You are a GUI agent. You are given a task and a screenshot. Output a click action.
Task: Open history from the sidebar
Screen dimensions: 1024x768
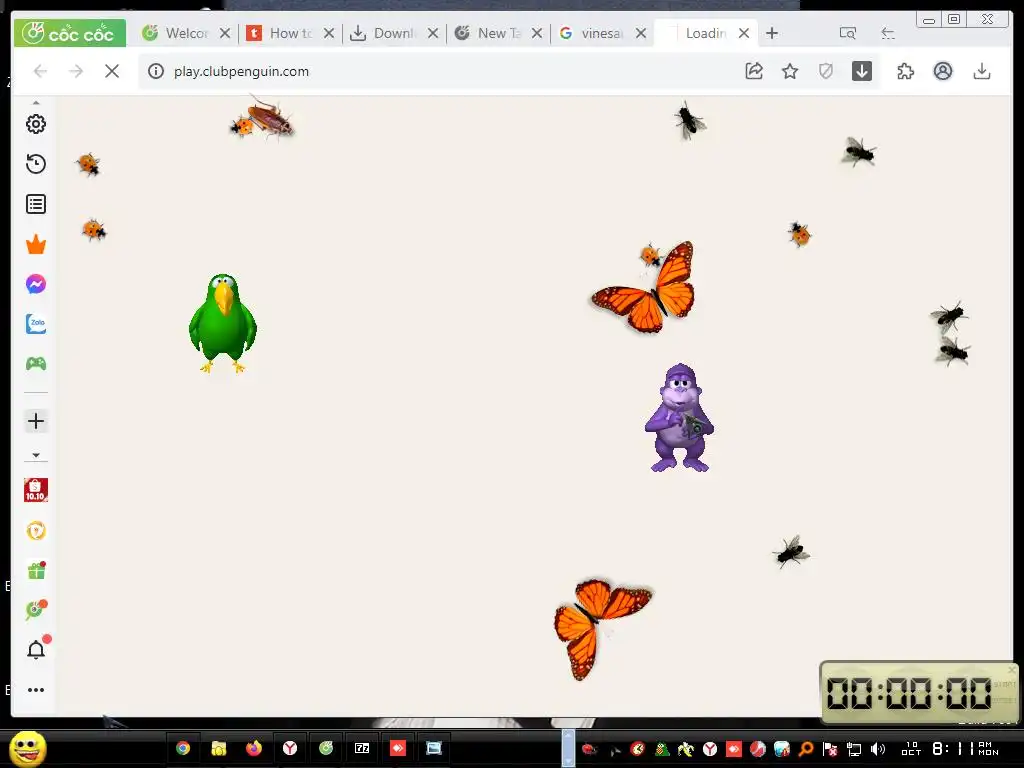pyautogui.click(x=36, y=164)
